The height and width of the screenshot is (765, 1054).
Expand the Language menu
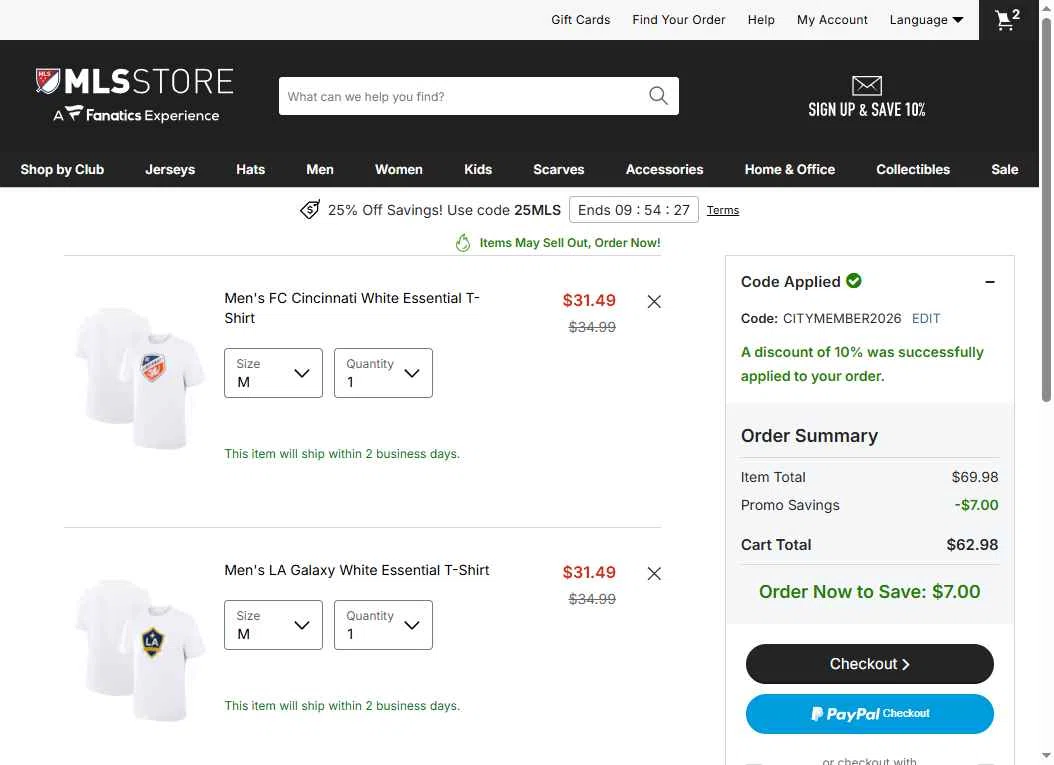926,19
